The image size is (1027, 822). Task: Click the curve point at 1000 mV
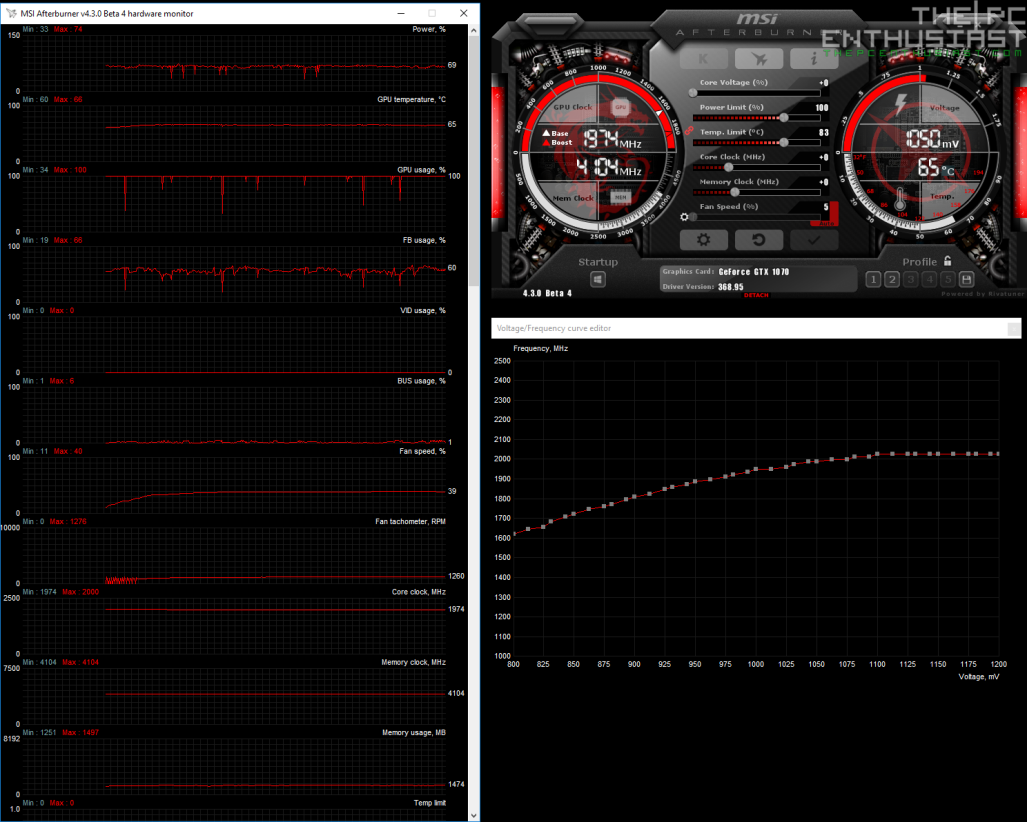(x=756, y=469)
